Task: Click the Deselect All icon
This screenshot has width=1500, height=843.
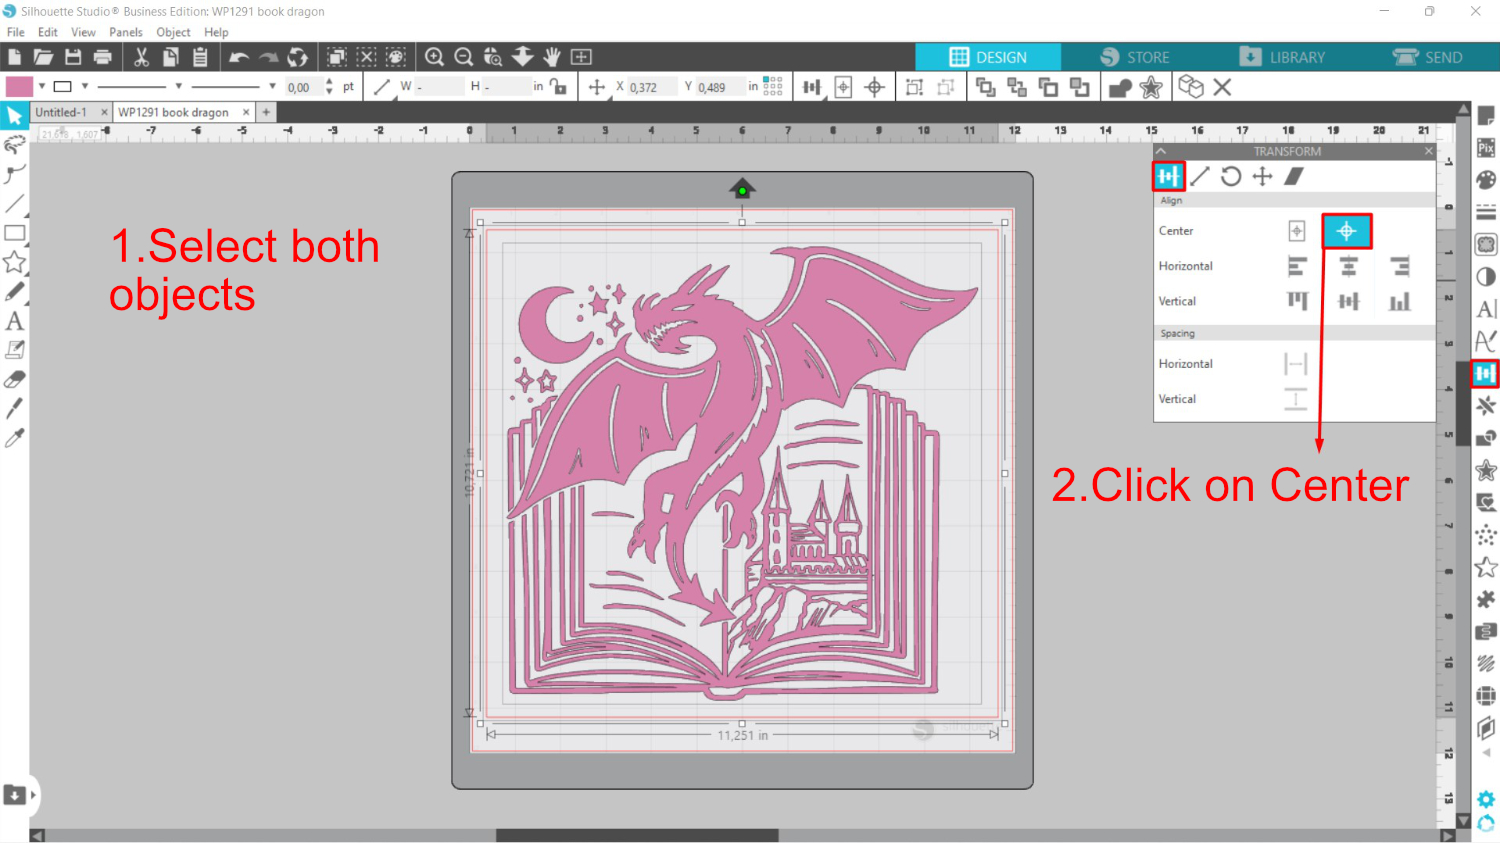Action: coord(367,57)
